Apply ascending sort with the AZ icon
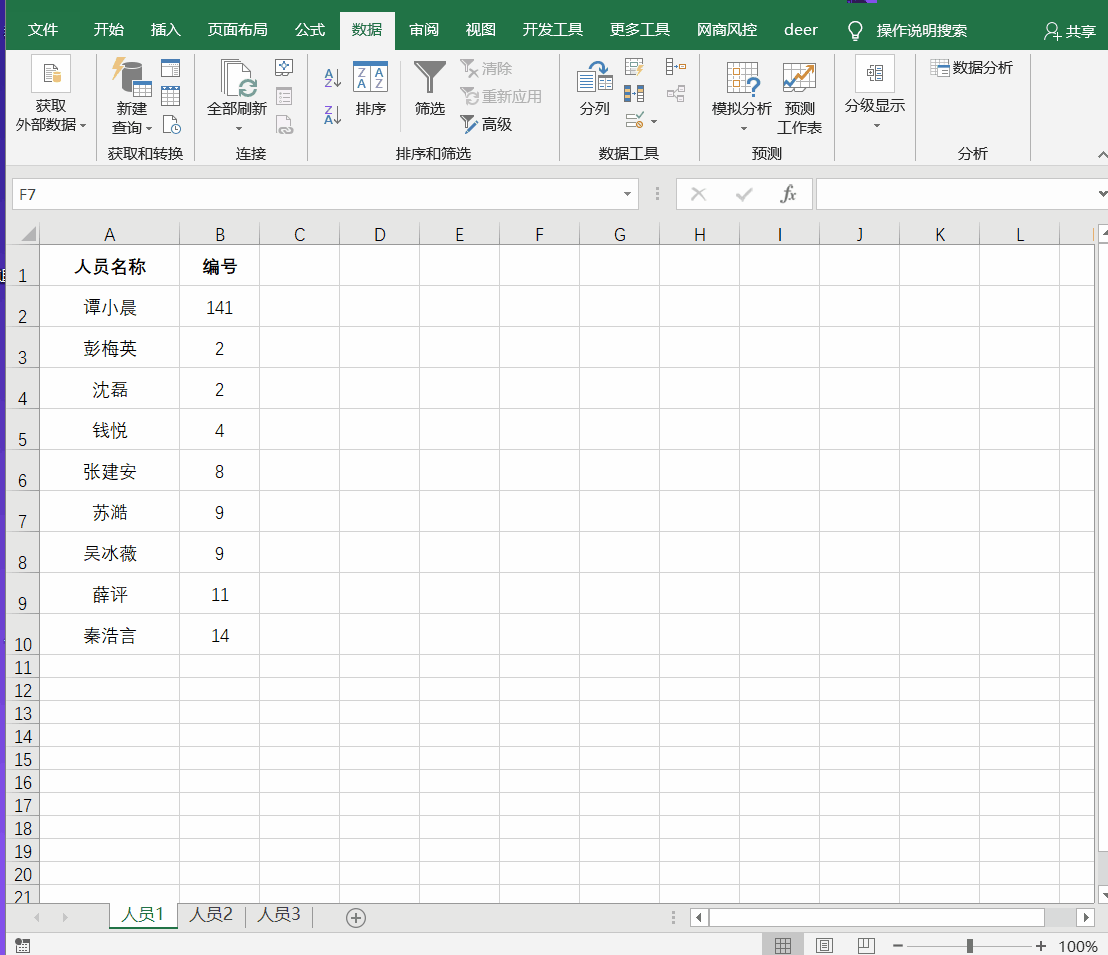Viewport: 1108px width, 955px height. tap(331, 76)
